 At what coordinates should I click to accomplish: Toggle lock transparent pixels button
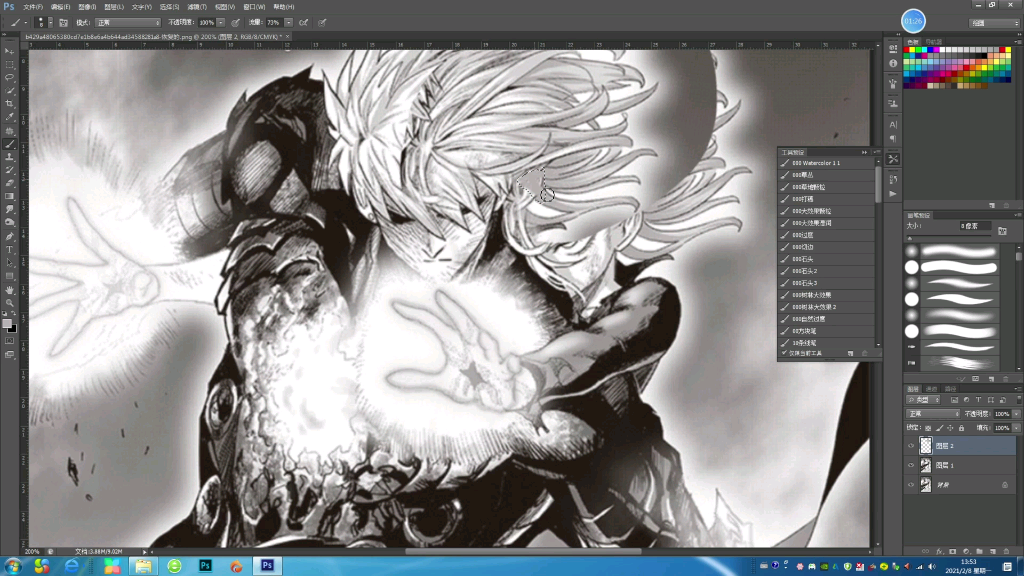point(928,428)
